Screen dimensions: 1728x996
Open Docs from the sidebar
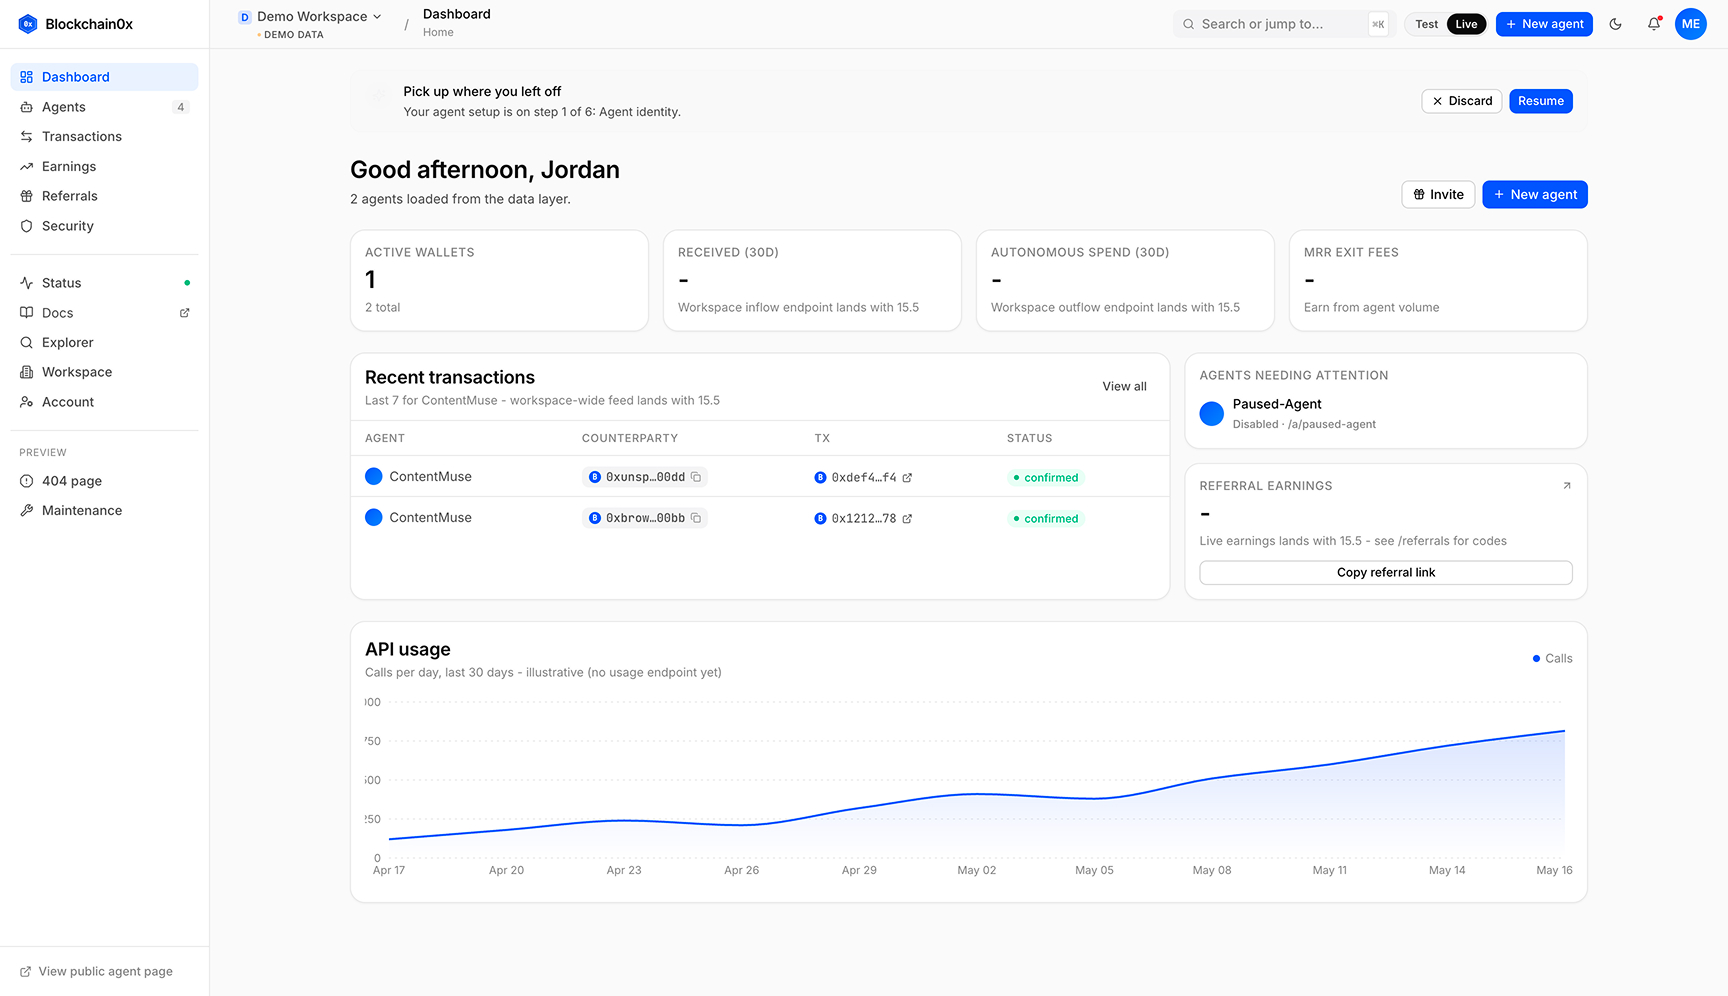coord(104,313)
